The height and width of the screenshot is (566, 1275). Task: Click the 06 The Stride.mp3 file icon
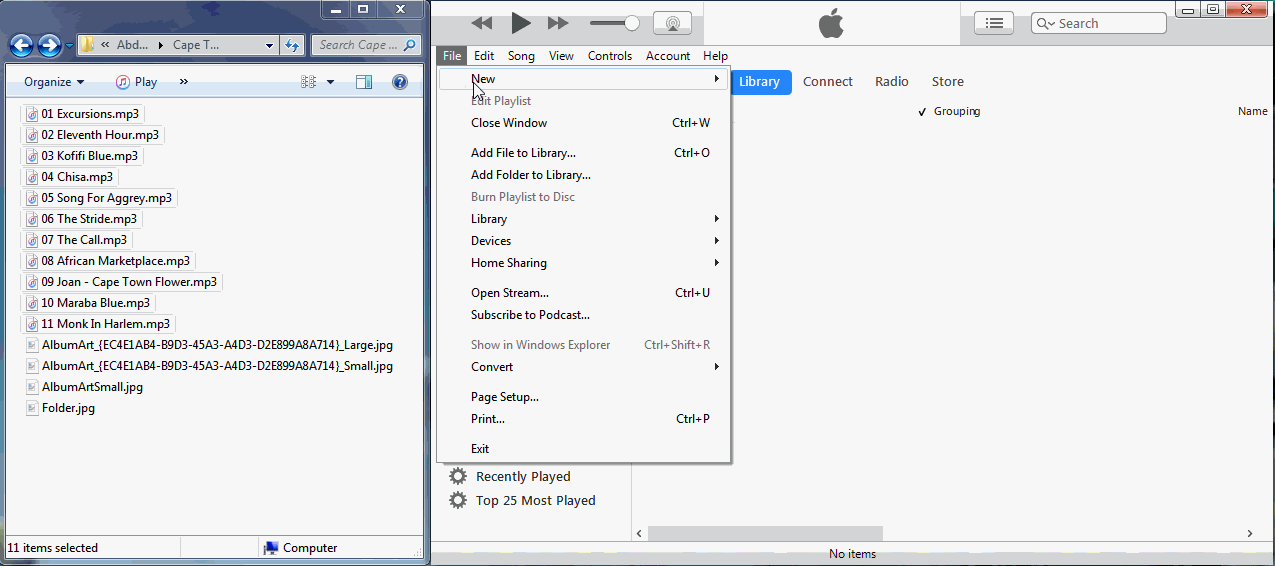click(x=32, y=219)
